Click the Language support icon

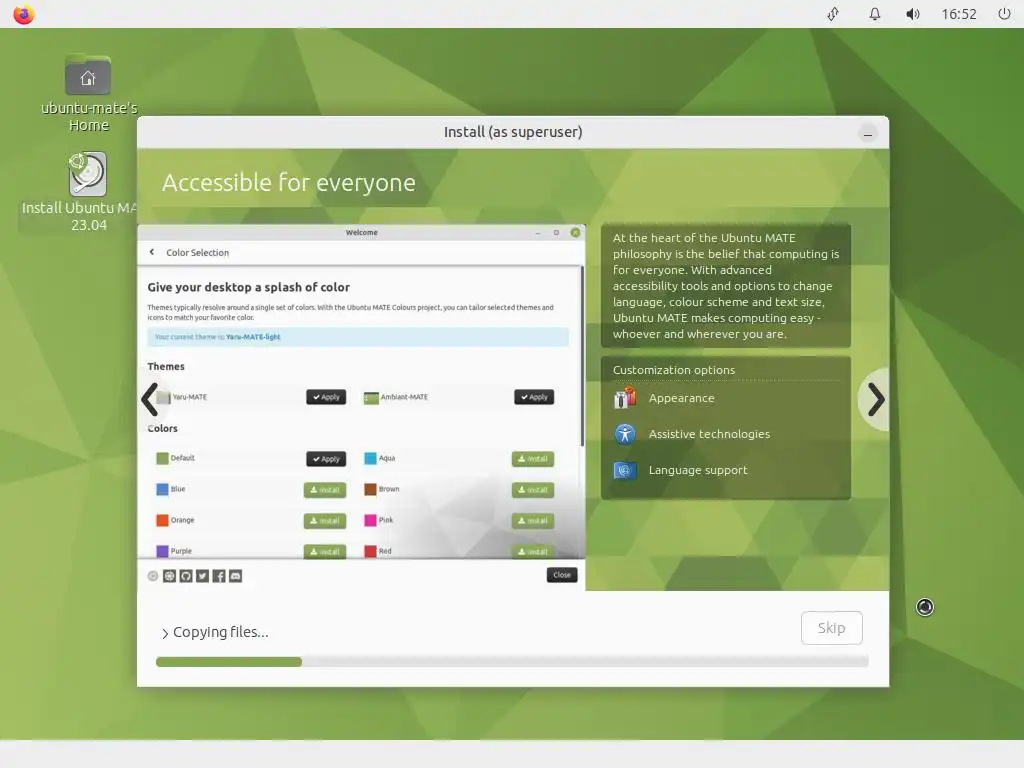pos(625,470)
